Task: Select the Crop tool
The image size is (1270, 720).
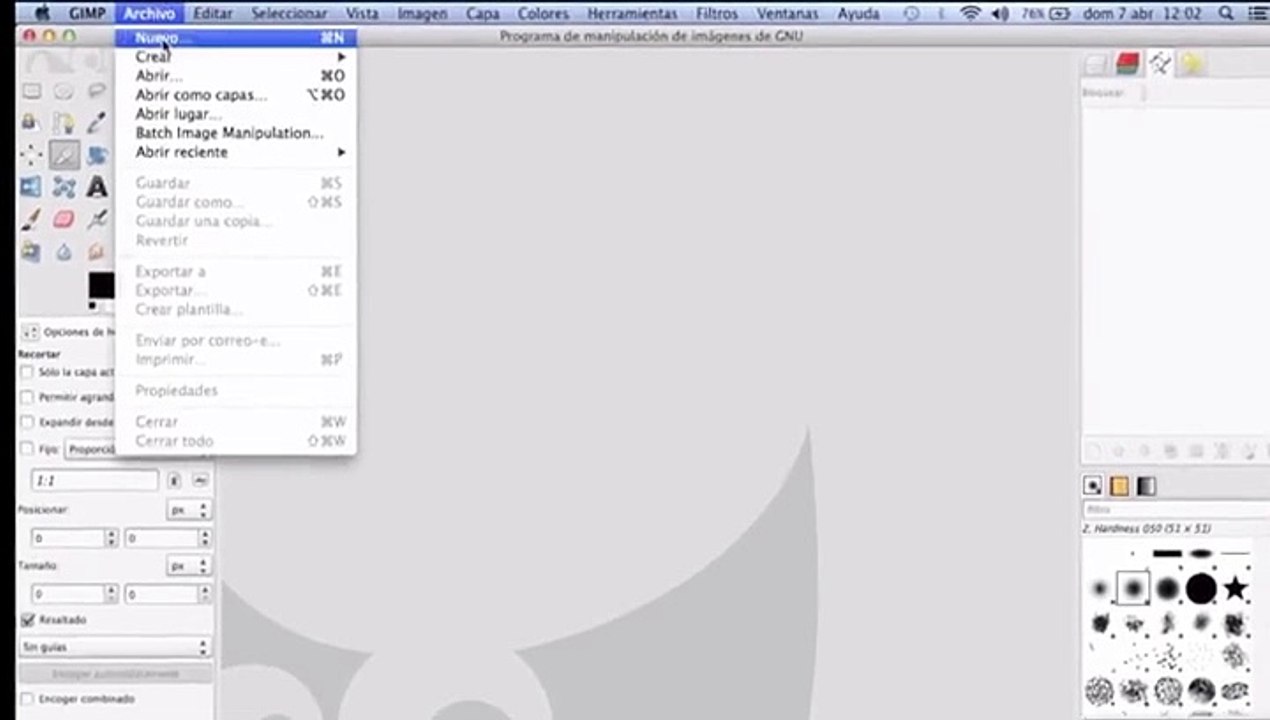Action: 64,155
